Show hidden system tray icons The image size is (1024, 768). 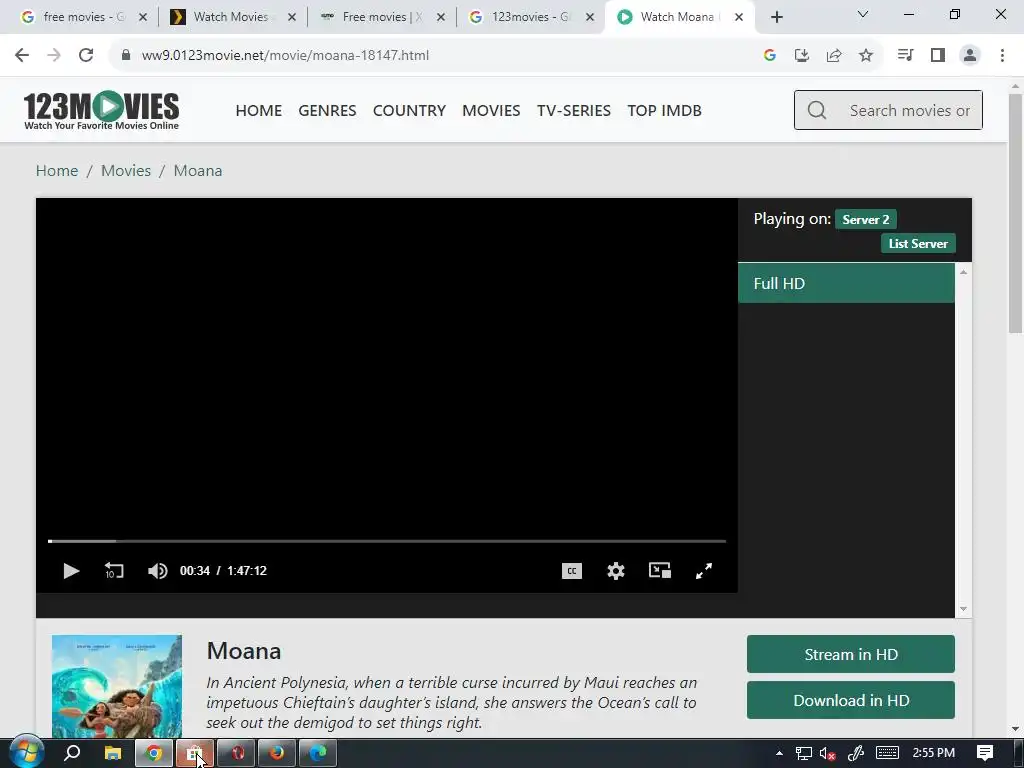pos(779,753)
